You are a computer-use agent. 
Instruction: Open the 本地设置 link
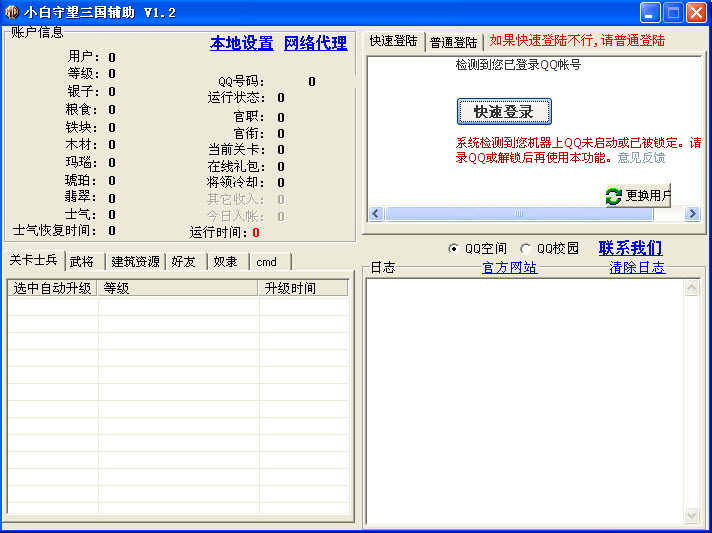tap(242, 43)
